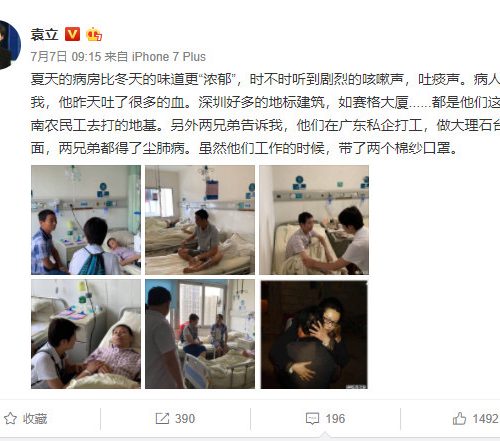Open photo of patient lying in bed
Screen dimensions: 500x441
86,334
